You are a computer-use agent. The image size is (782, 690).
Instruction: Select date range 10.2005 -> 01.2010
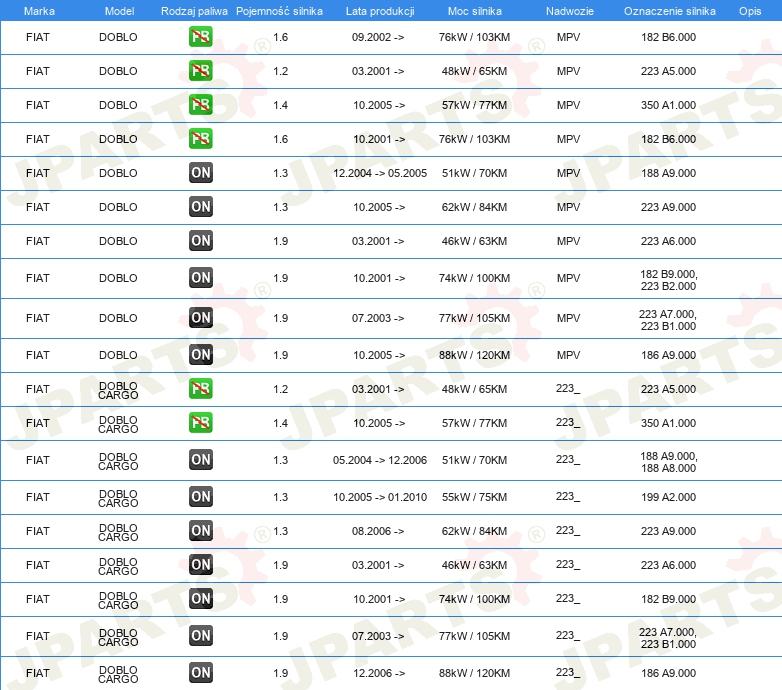pyautogui.click(x=380, y=497)
